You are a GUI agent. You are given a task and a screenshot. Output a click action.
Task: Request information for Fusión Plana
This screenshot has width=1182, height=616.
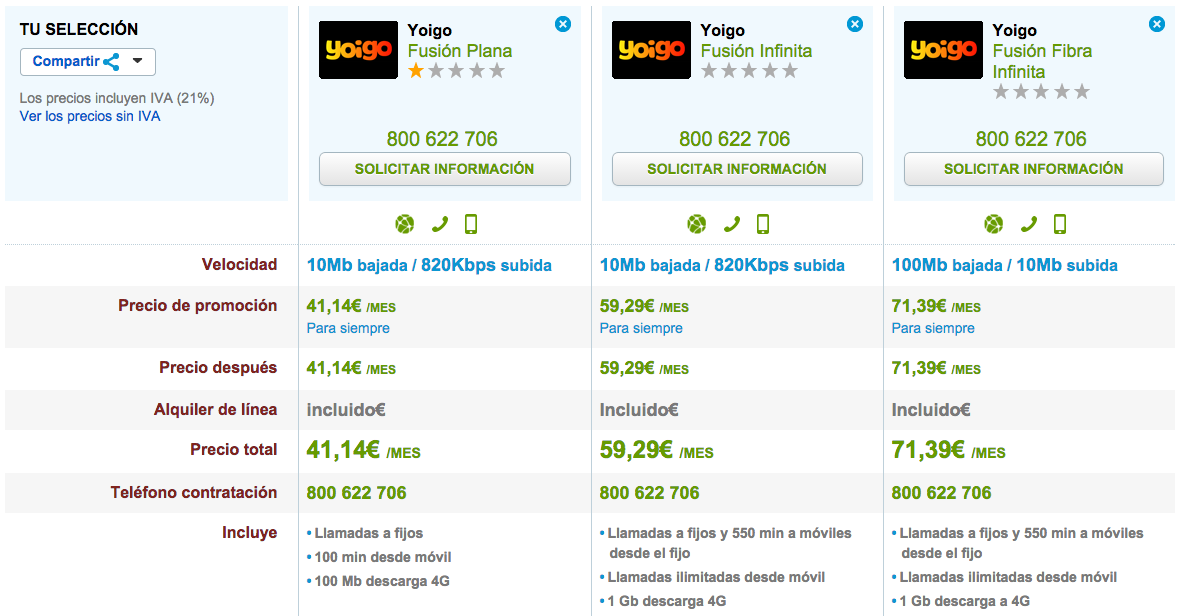[x=445, y=169]
